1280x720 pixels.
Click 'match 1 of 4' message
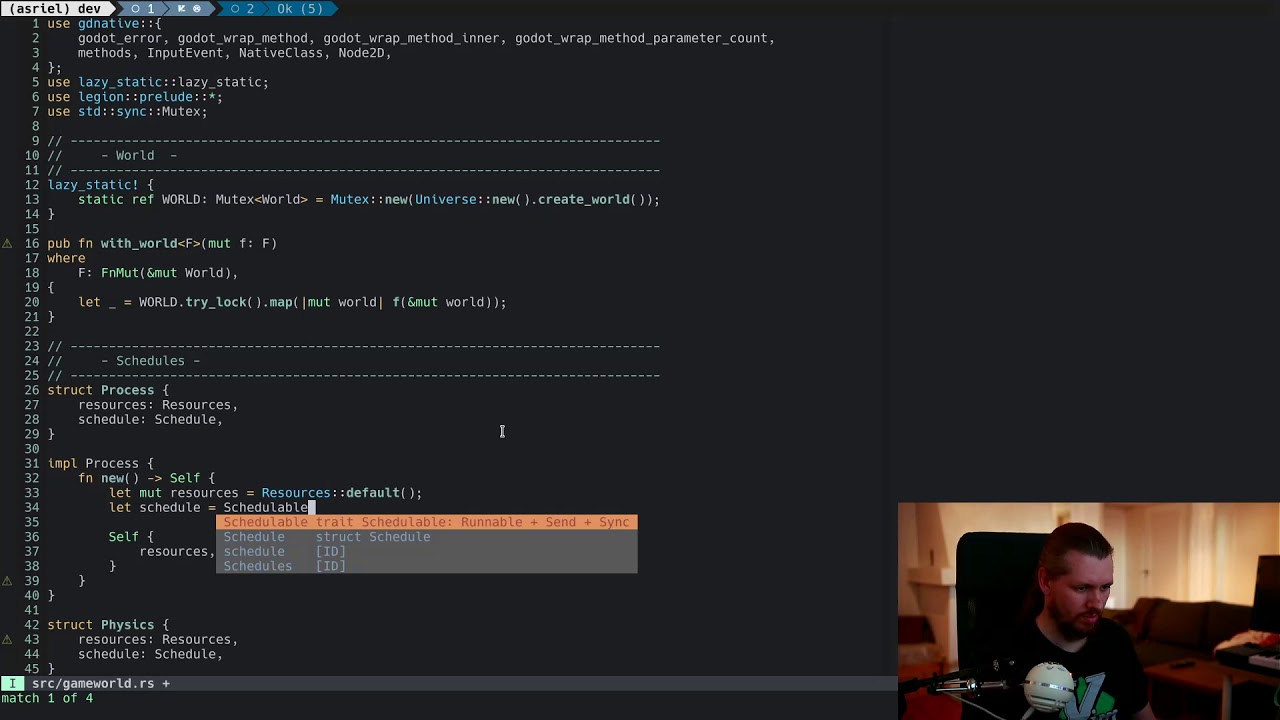[47, 698]
